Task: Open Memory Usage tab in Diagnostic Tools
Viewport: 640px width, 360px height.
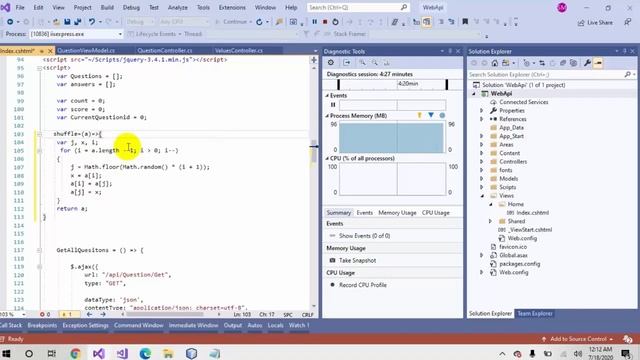Action: pos(397,213)
